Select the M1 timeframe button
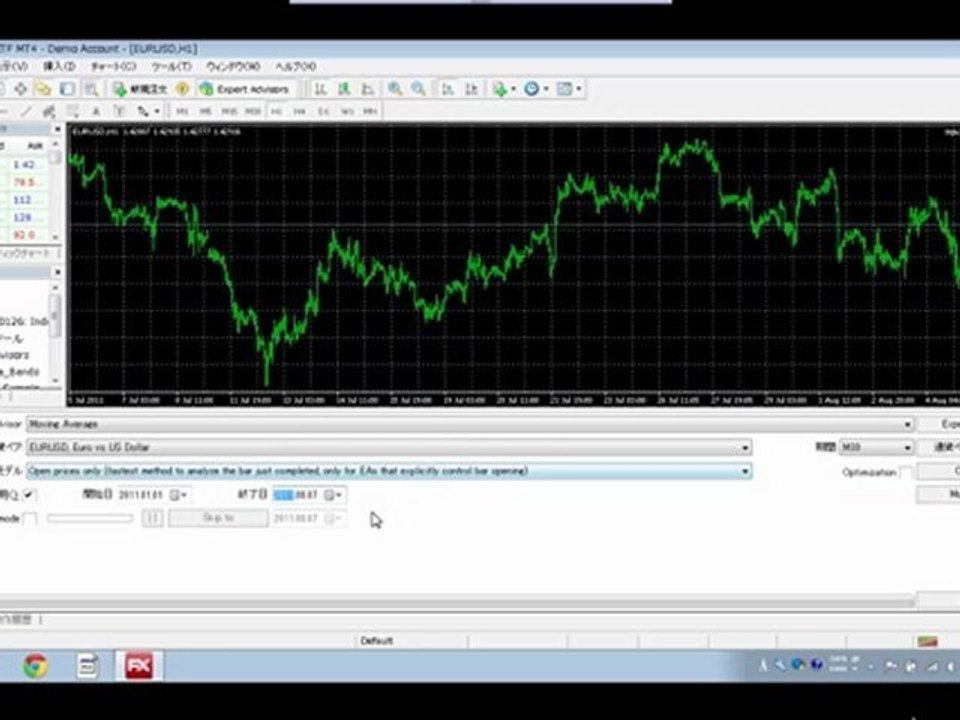960x720 pixels. pyautogui.click(x=182, y=111)
